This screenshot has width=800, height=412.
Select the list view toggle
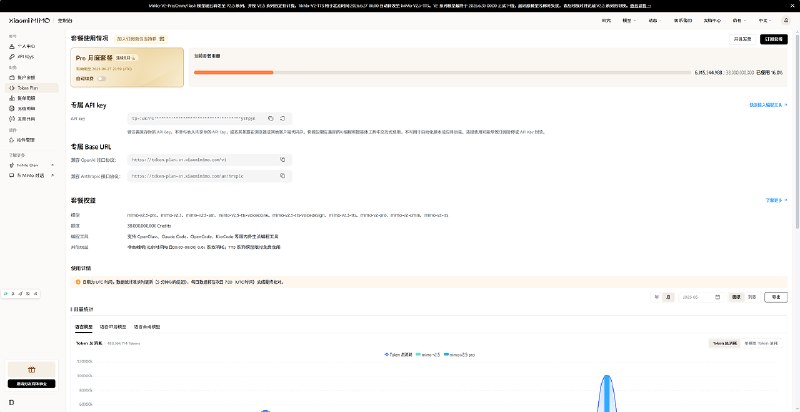(752, 297)
